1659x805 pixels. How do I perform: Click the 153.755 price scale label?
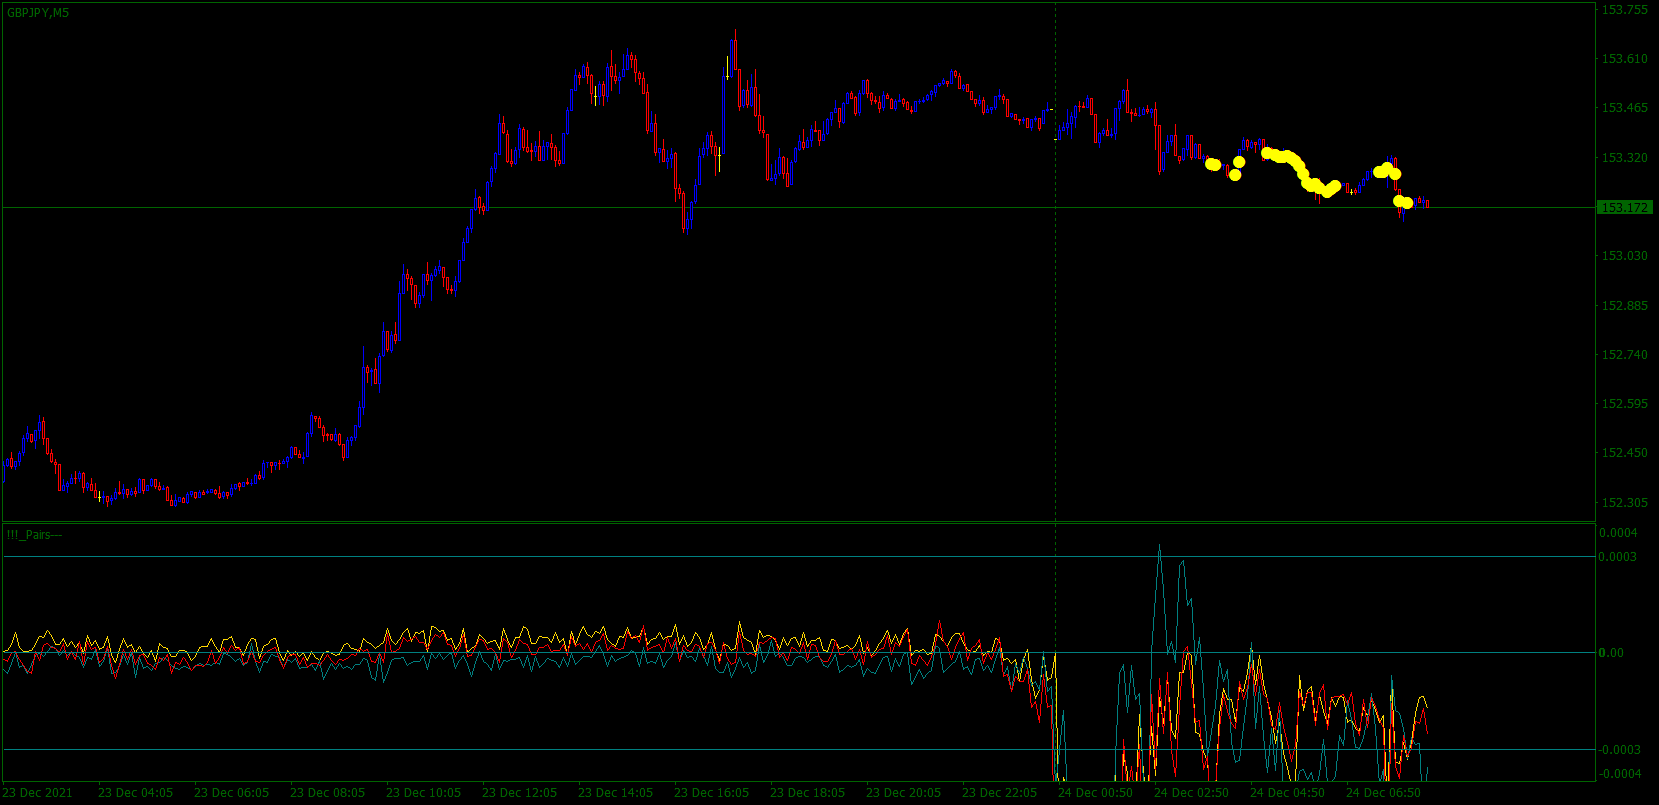[x=1625, y=10]
